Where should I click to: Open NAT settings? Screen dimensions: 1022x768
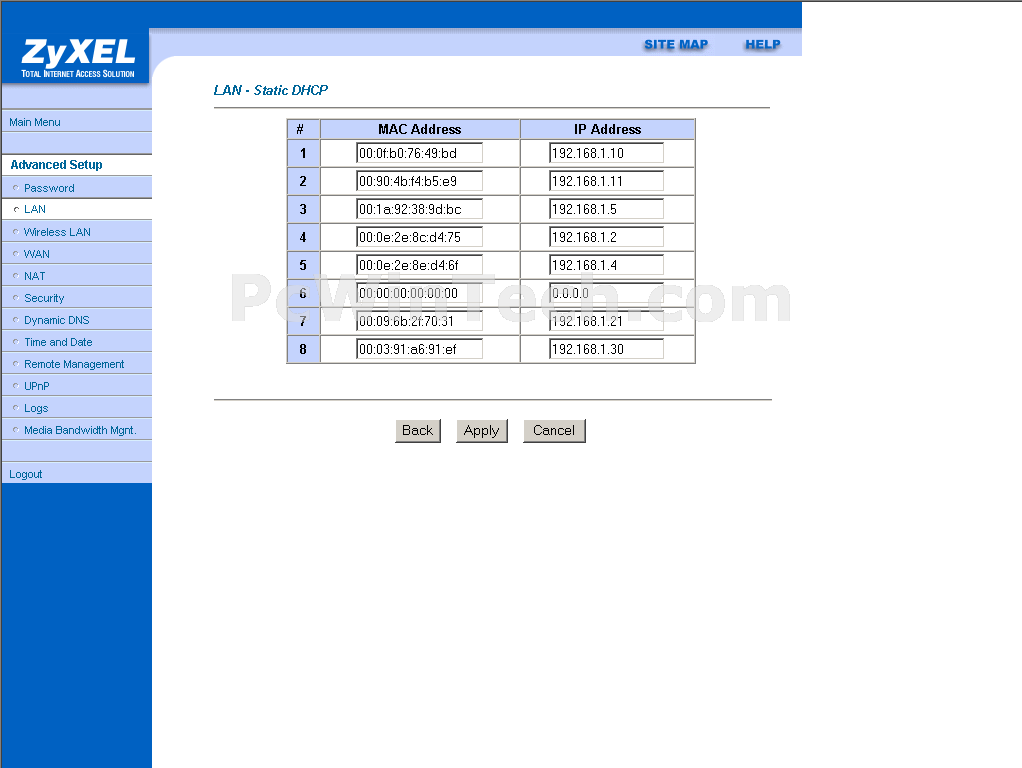click(35, 276)
